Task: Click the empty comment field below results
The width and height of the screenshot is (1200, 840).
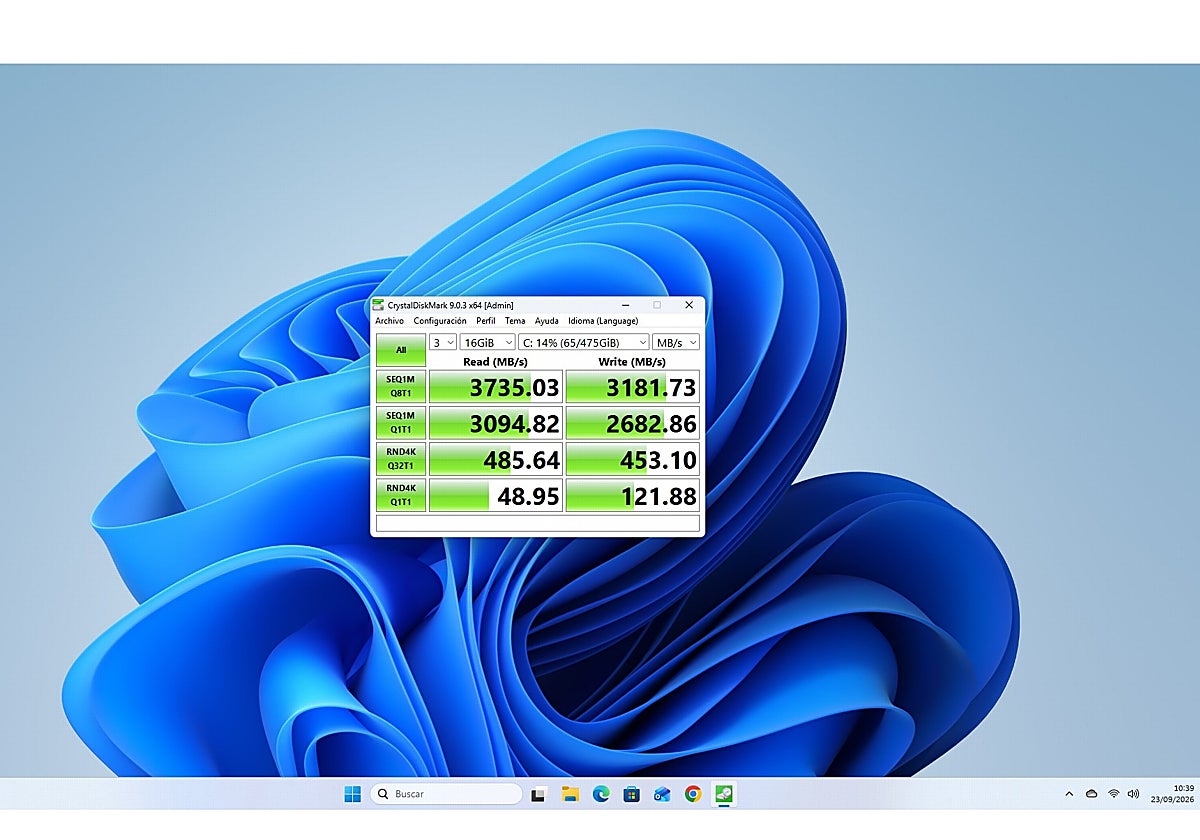Action: point(538,523)
